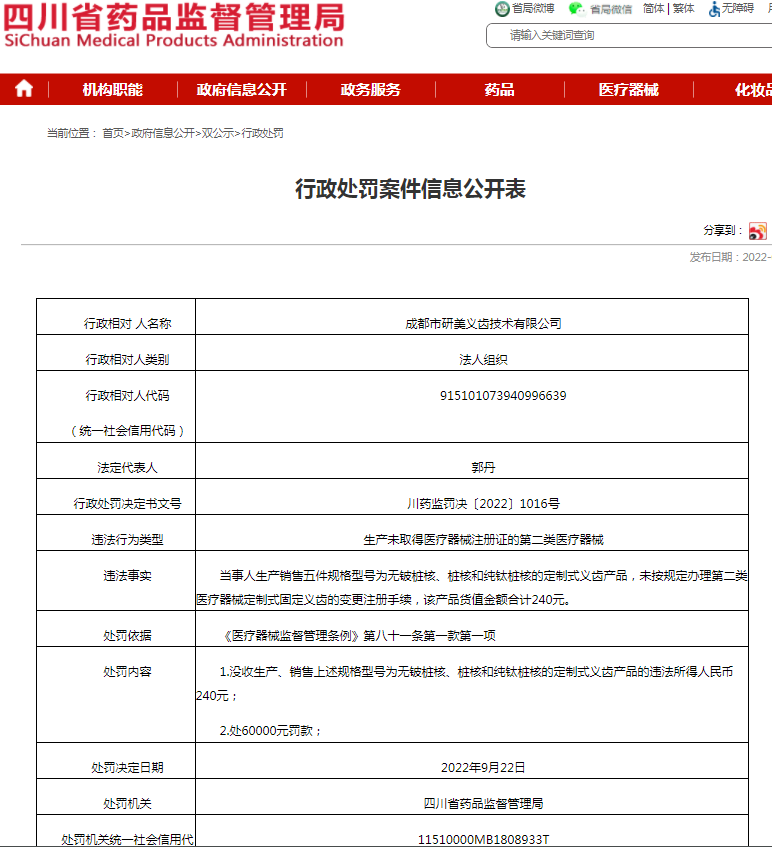This screenshot has width=772, height=847.
Task: Open the 省局微信 link text
Action: (611, 9)
